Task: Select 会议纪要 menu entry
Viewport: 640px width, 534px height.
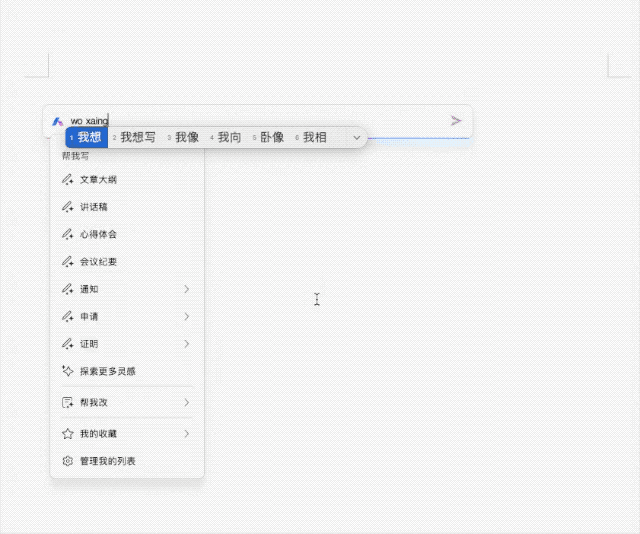Action: pos(127,262)
